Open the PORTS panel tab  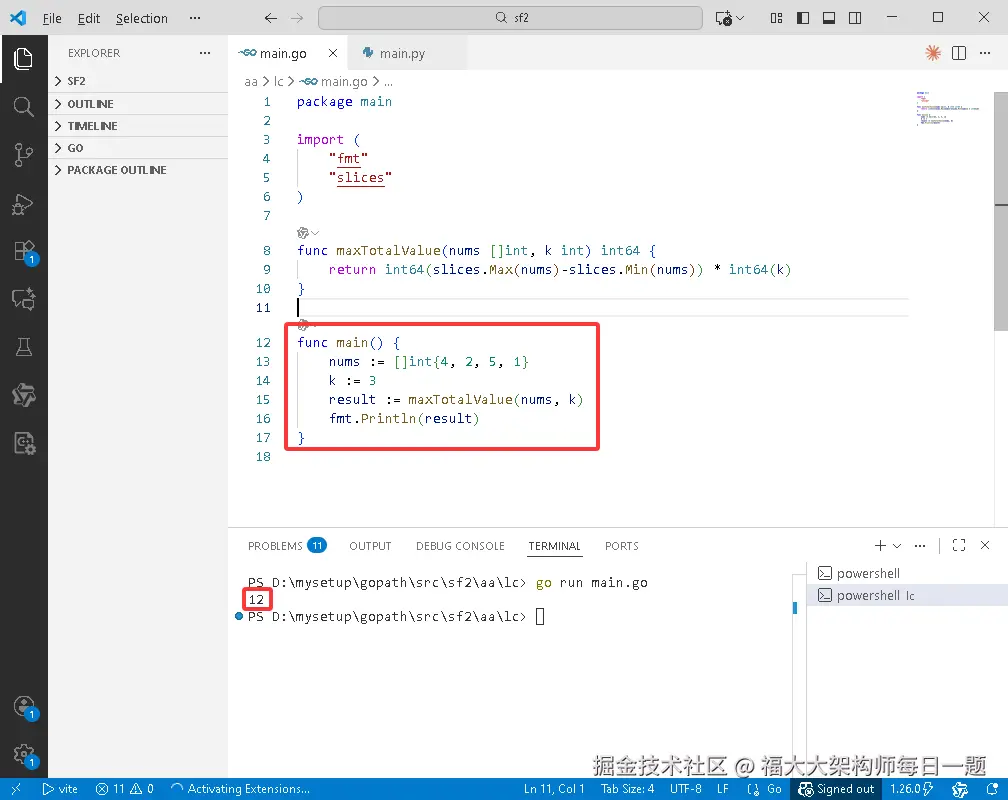(622, 545)
